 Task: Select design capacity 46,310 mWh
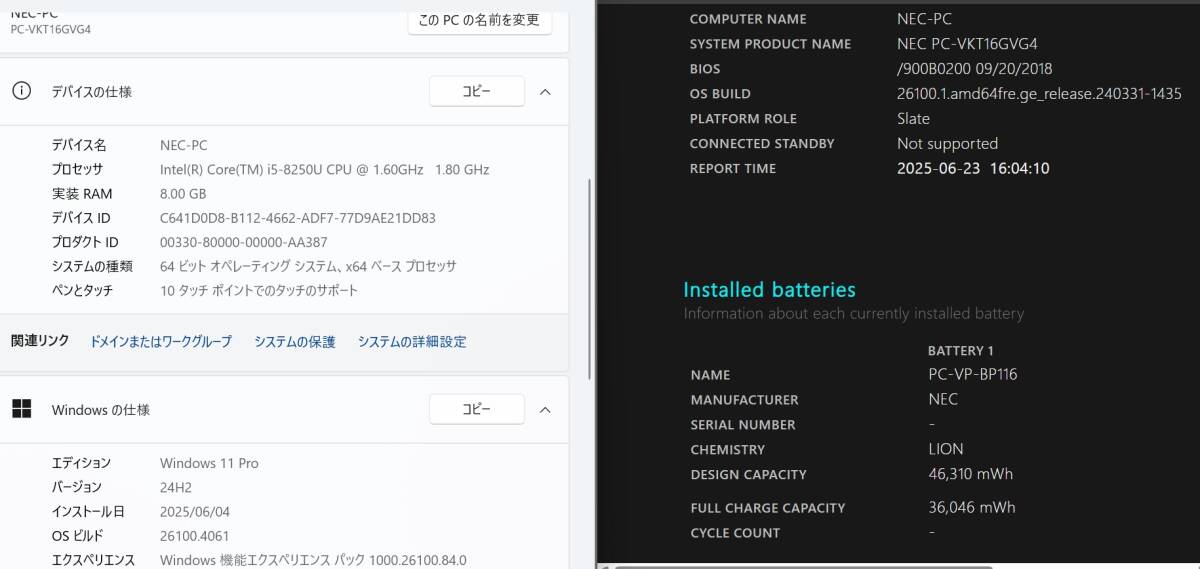[970, 474]
